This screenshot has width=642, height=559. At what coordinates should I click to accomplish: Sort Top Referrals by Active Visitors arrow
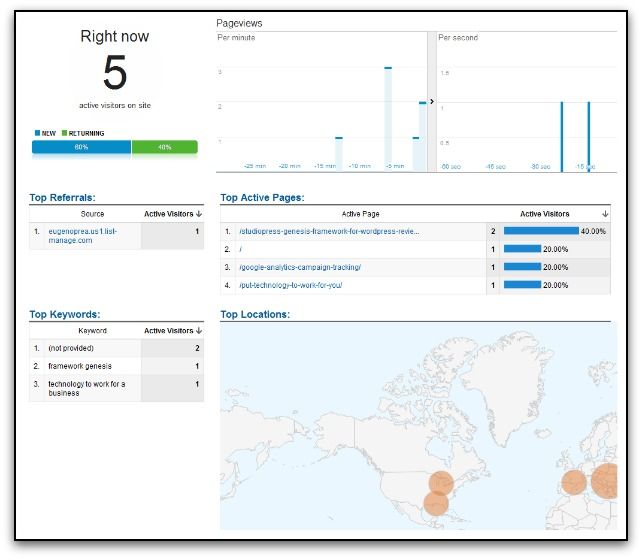click(x=199, y=214)
